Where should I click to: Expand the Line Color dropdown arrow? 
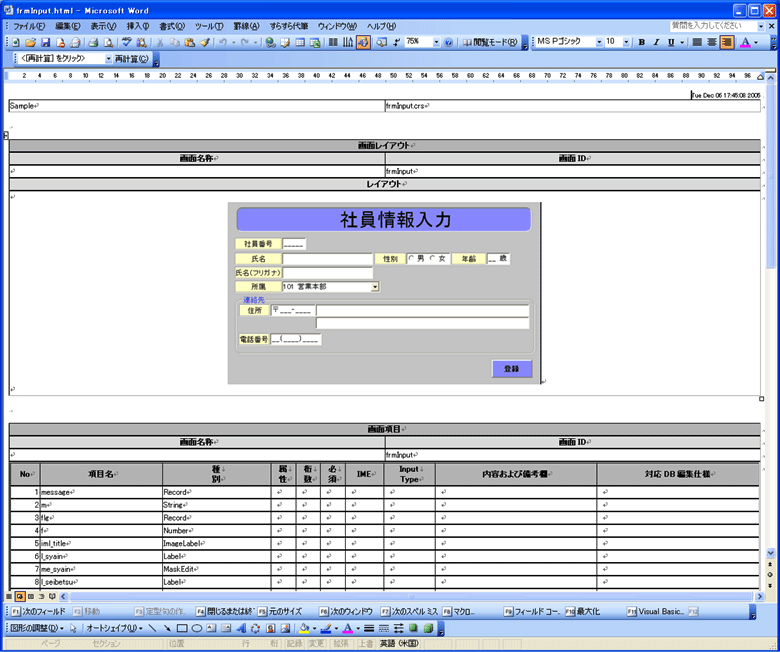pyautogui.click(x=336, y=629)
